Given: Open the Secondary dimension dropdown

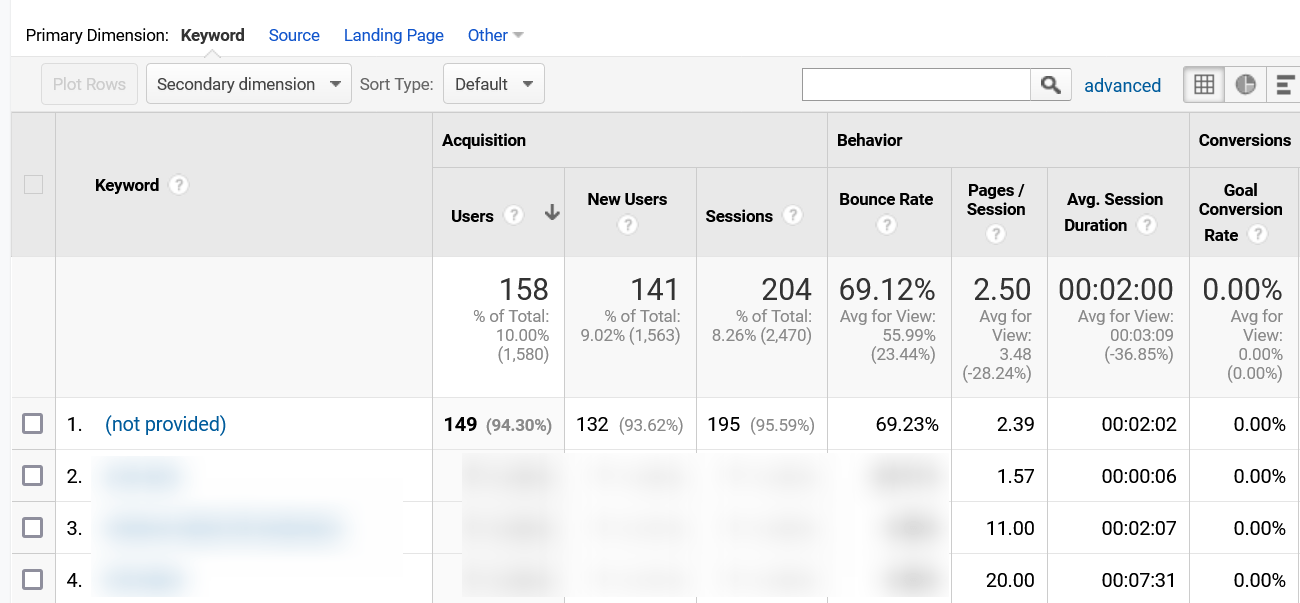Looking at the screenshot, I should pyautogui.click(x=248, y=85).
